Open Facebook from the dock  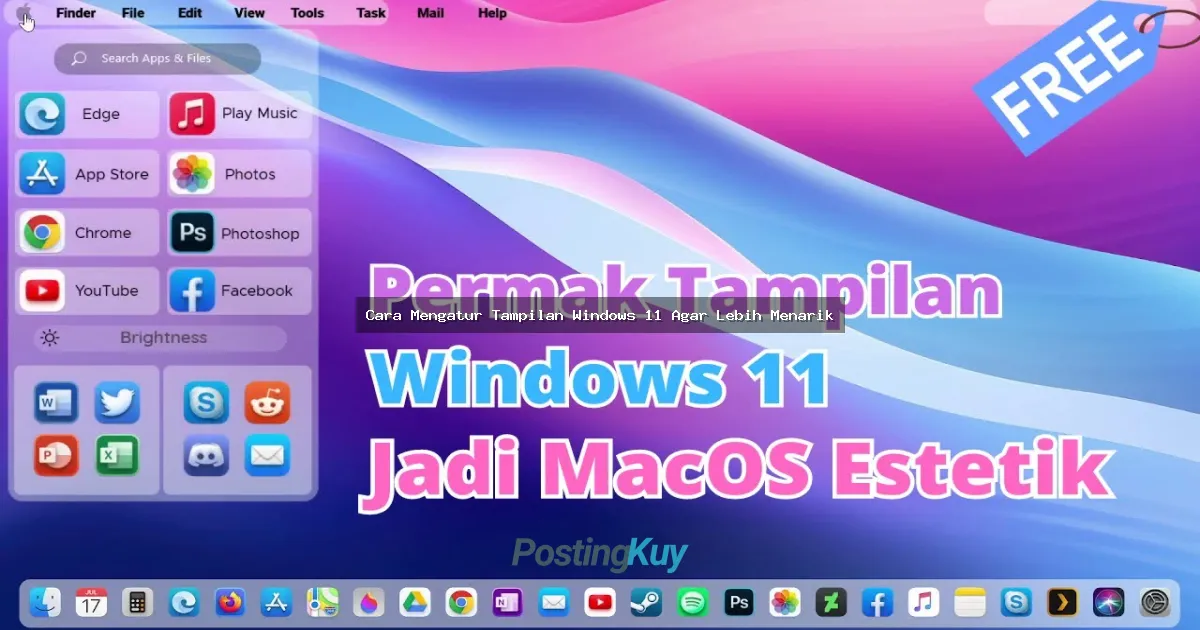[x=878, y=602]
